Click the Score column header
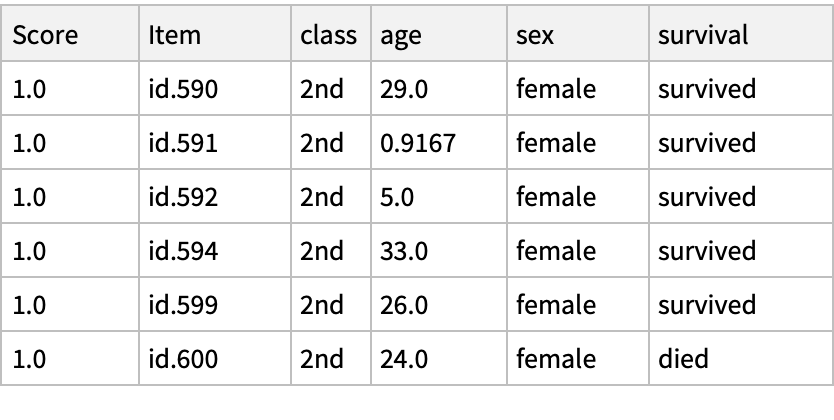 tap(44, 35)
